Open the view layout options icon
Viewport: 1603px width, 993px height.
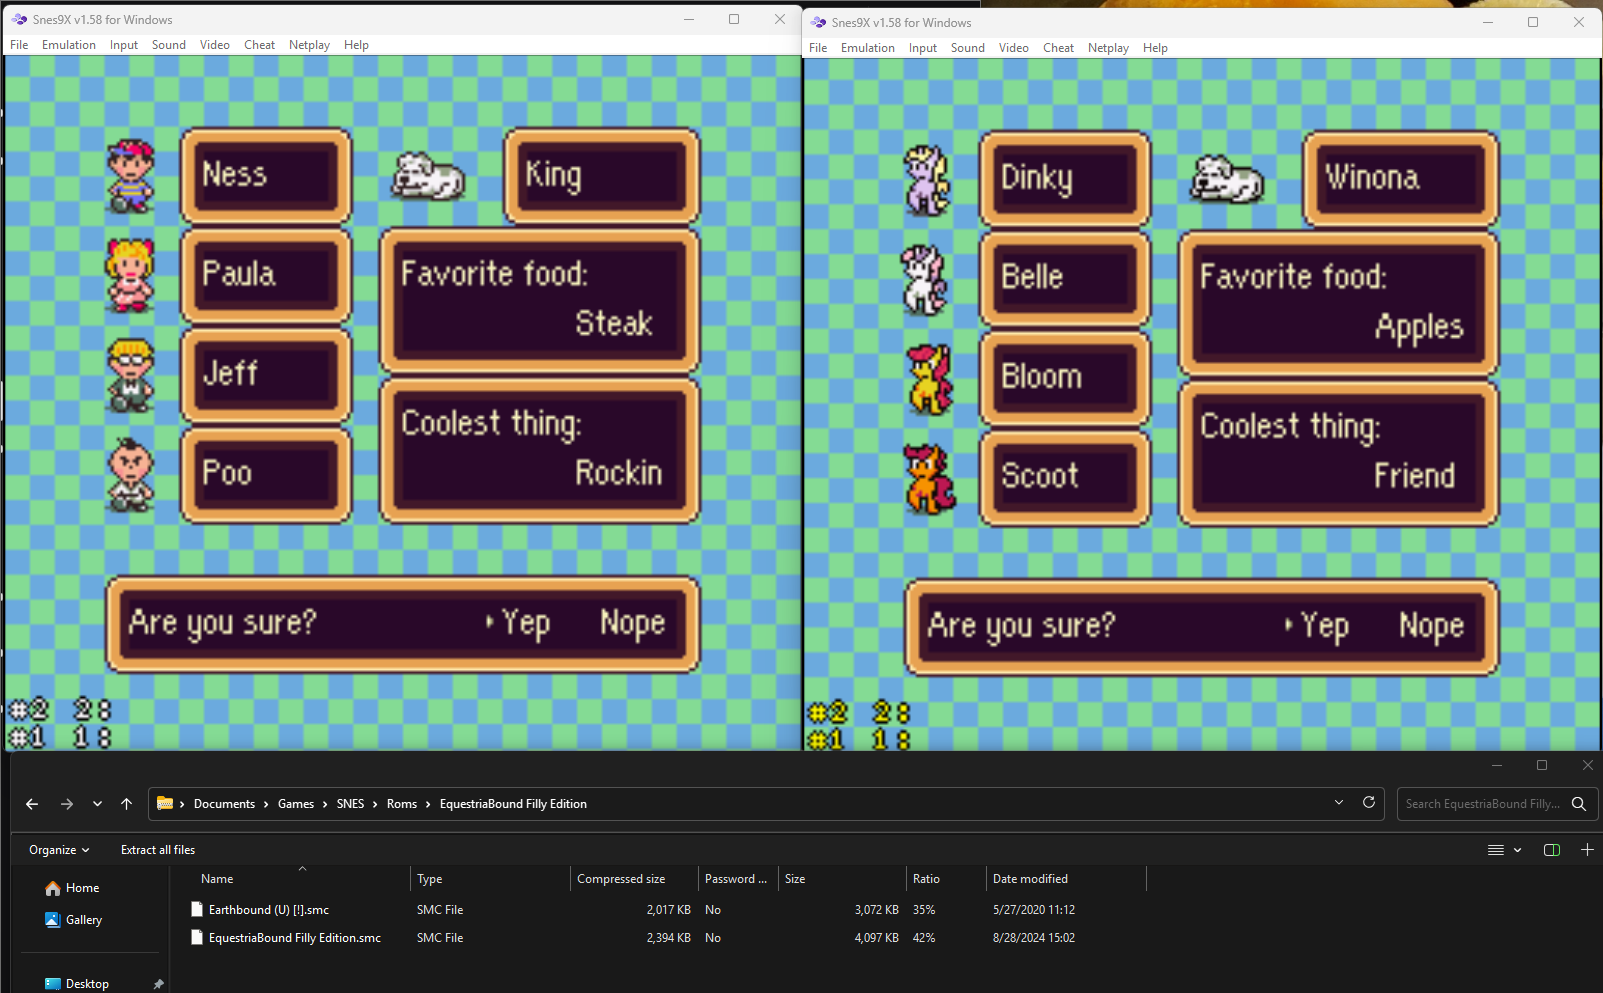[1496, 850]
